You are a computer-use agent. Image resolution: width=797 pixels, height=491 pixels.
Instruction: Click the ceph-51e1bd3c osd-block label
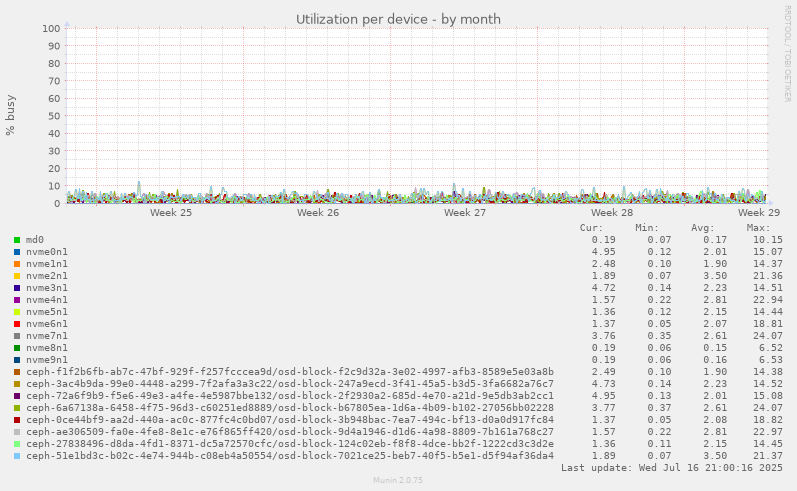290,456
